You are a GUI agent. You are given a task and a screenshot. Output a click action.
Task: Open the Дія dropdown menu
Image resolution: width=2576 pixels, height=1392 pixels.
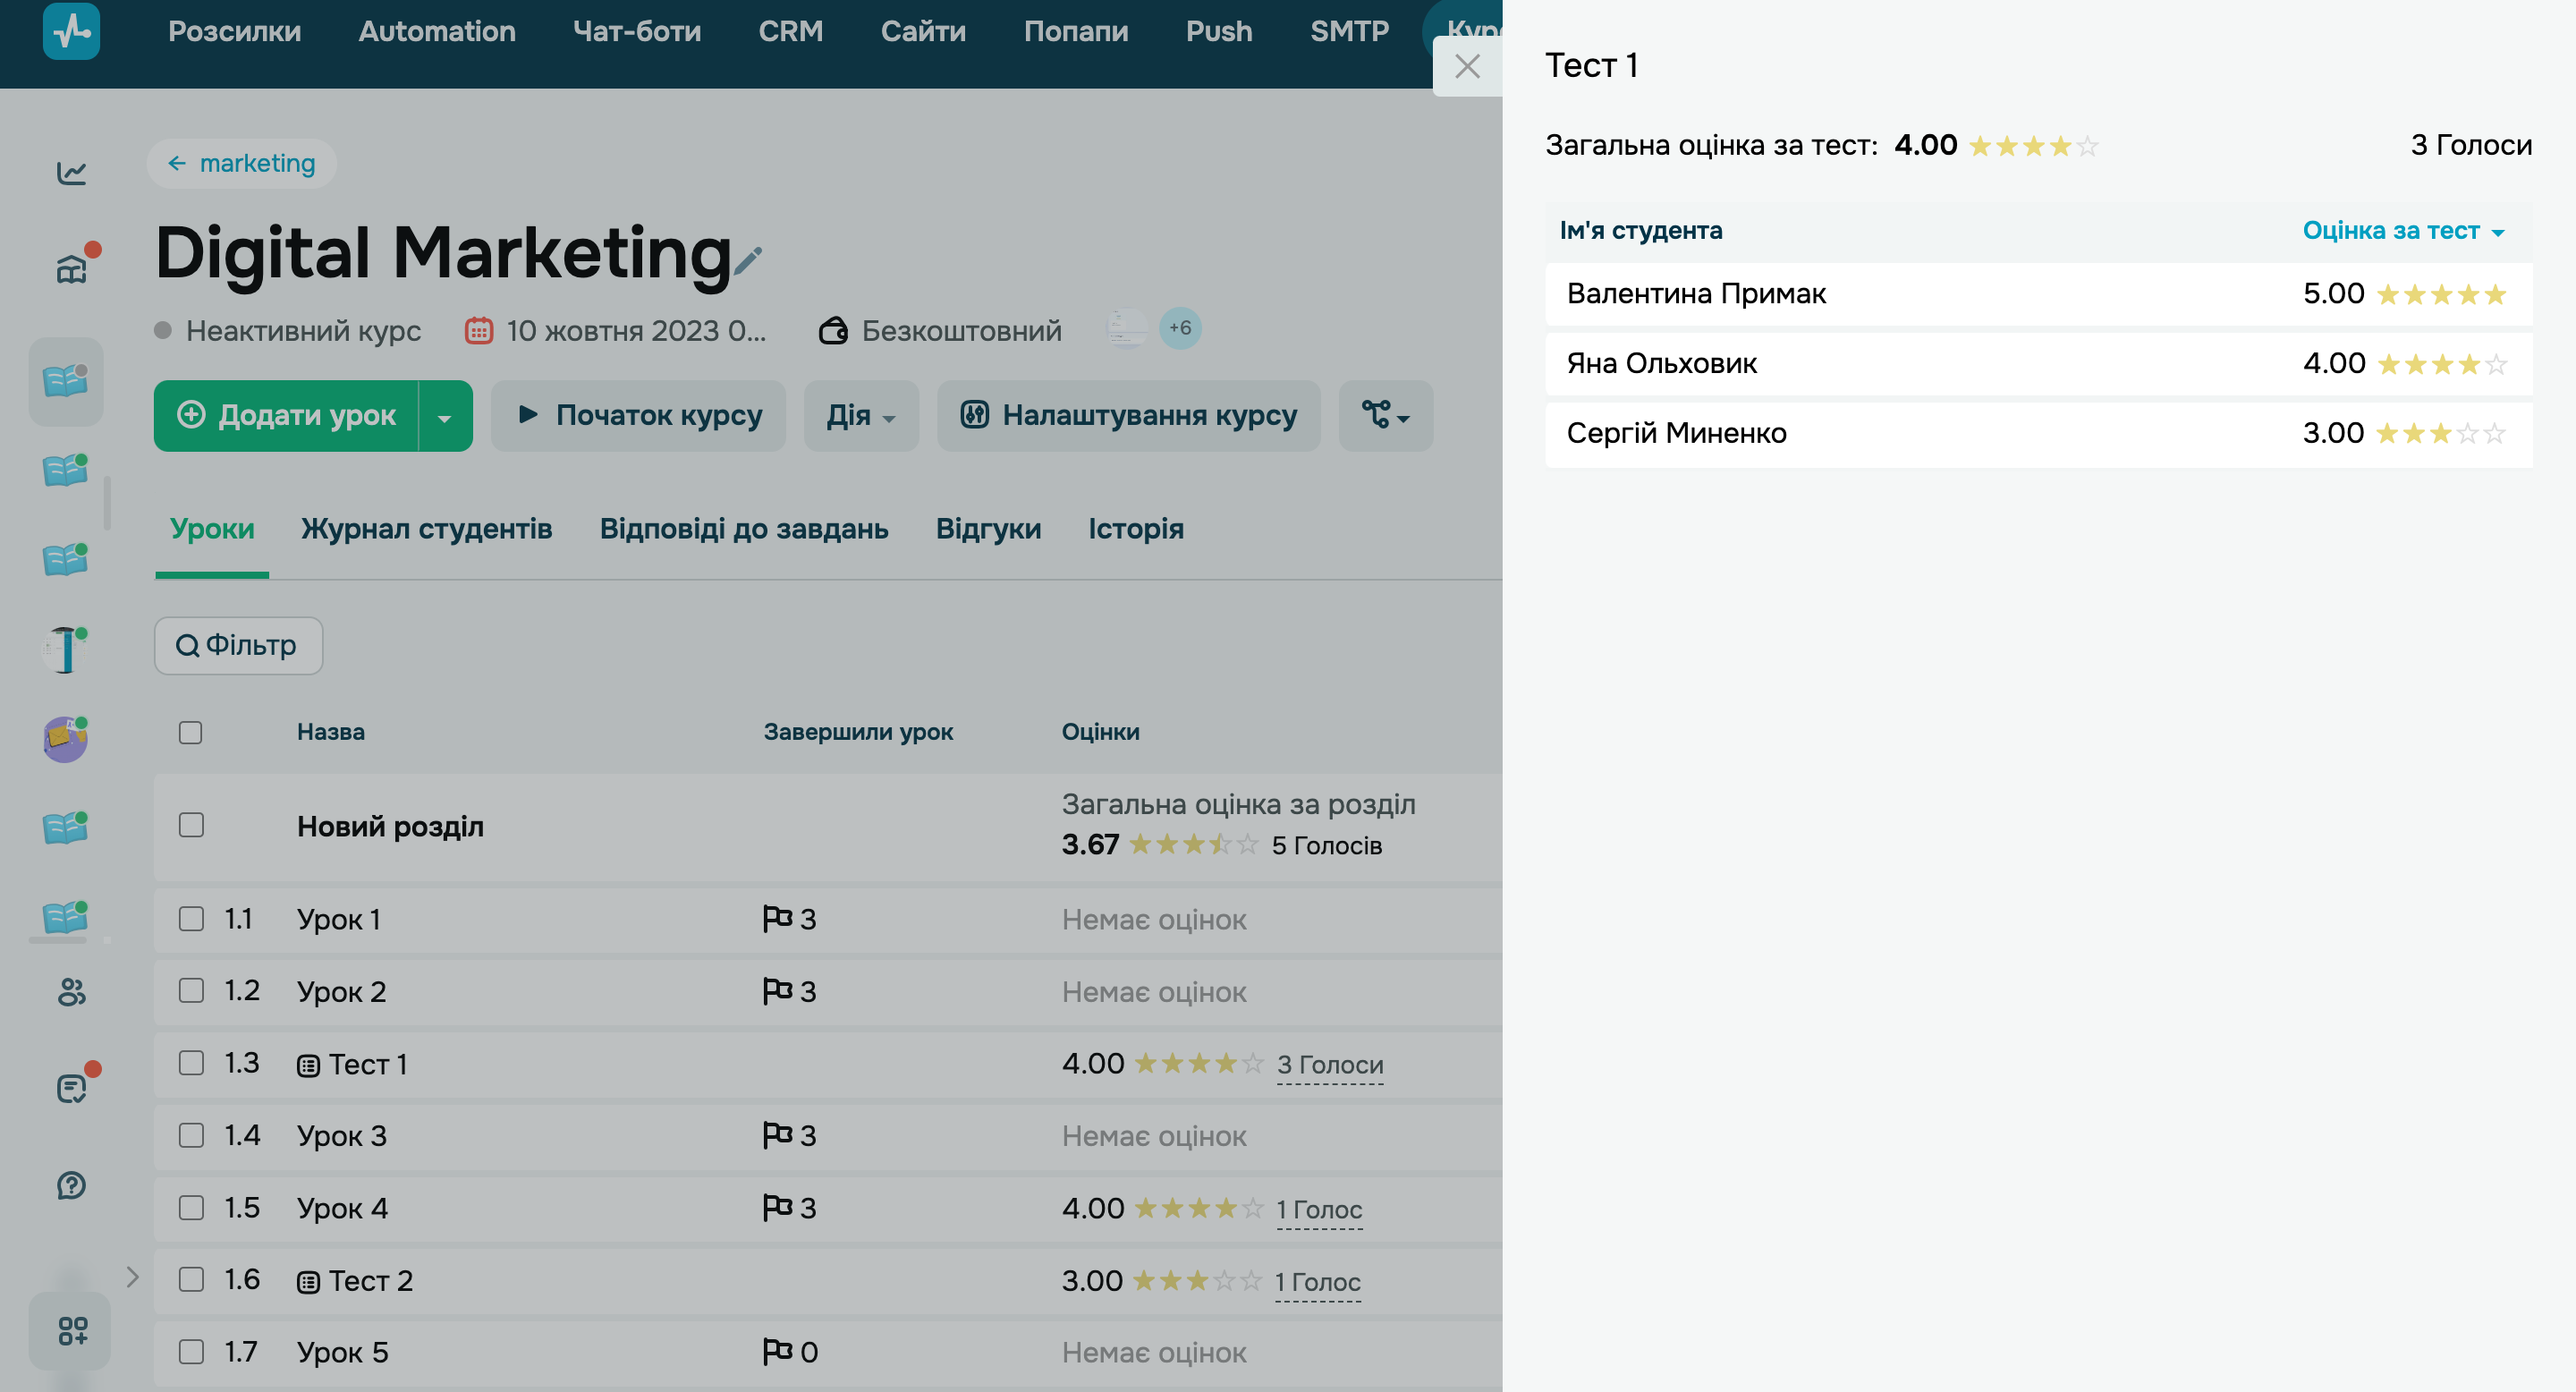coord(860,416)
